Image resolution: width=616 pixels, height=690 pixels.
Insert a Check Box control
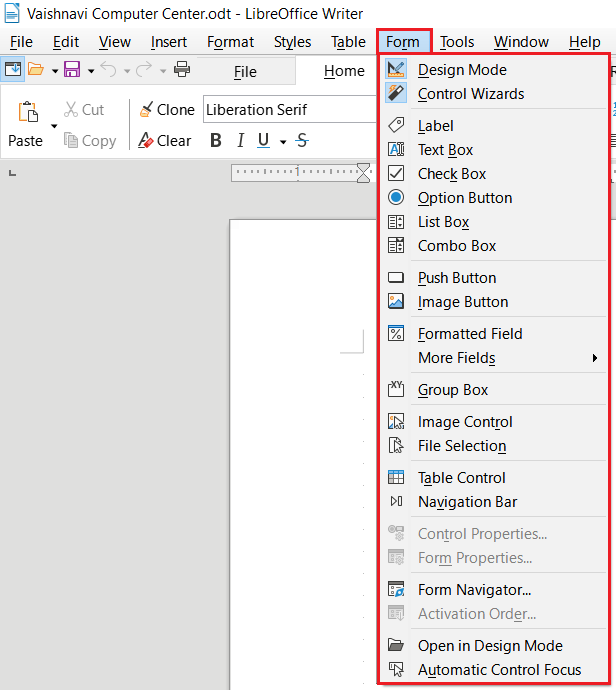[x=493, y=174]
